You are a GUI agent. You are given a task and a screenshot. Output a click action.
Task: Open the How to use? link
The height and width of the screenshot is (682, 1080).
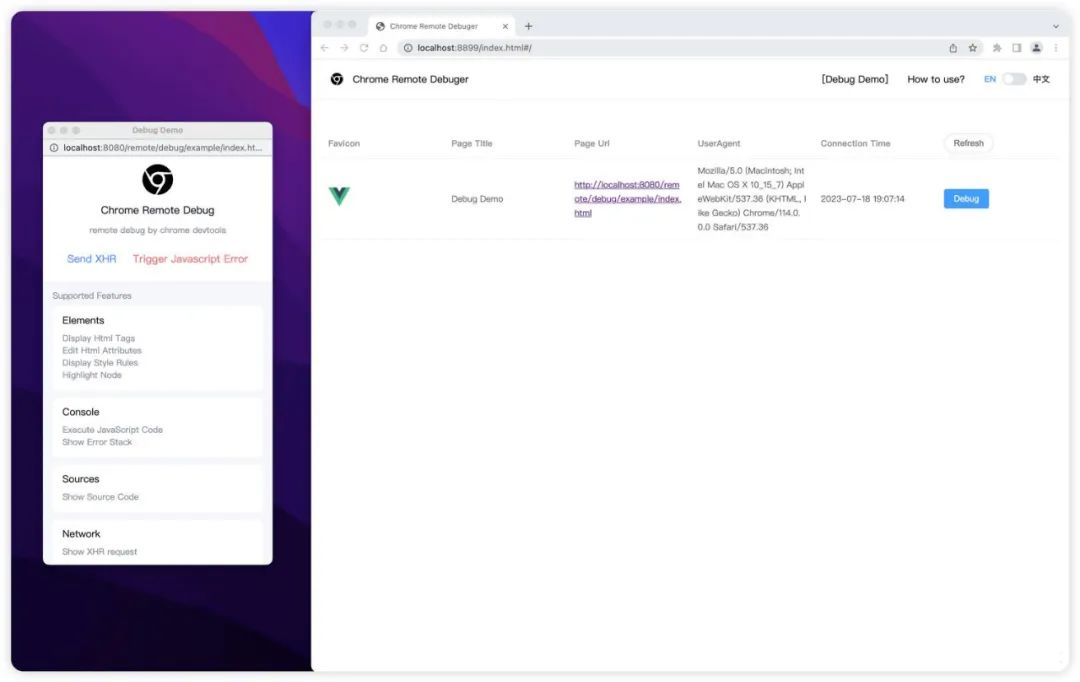935,79
